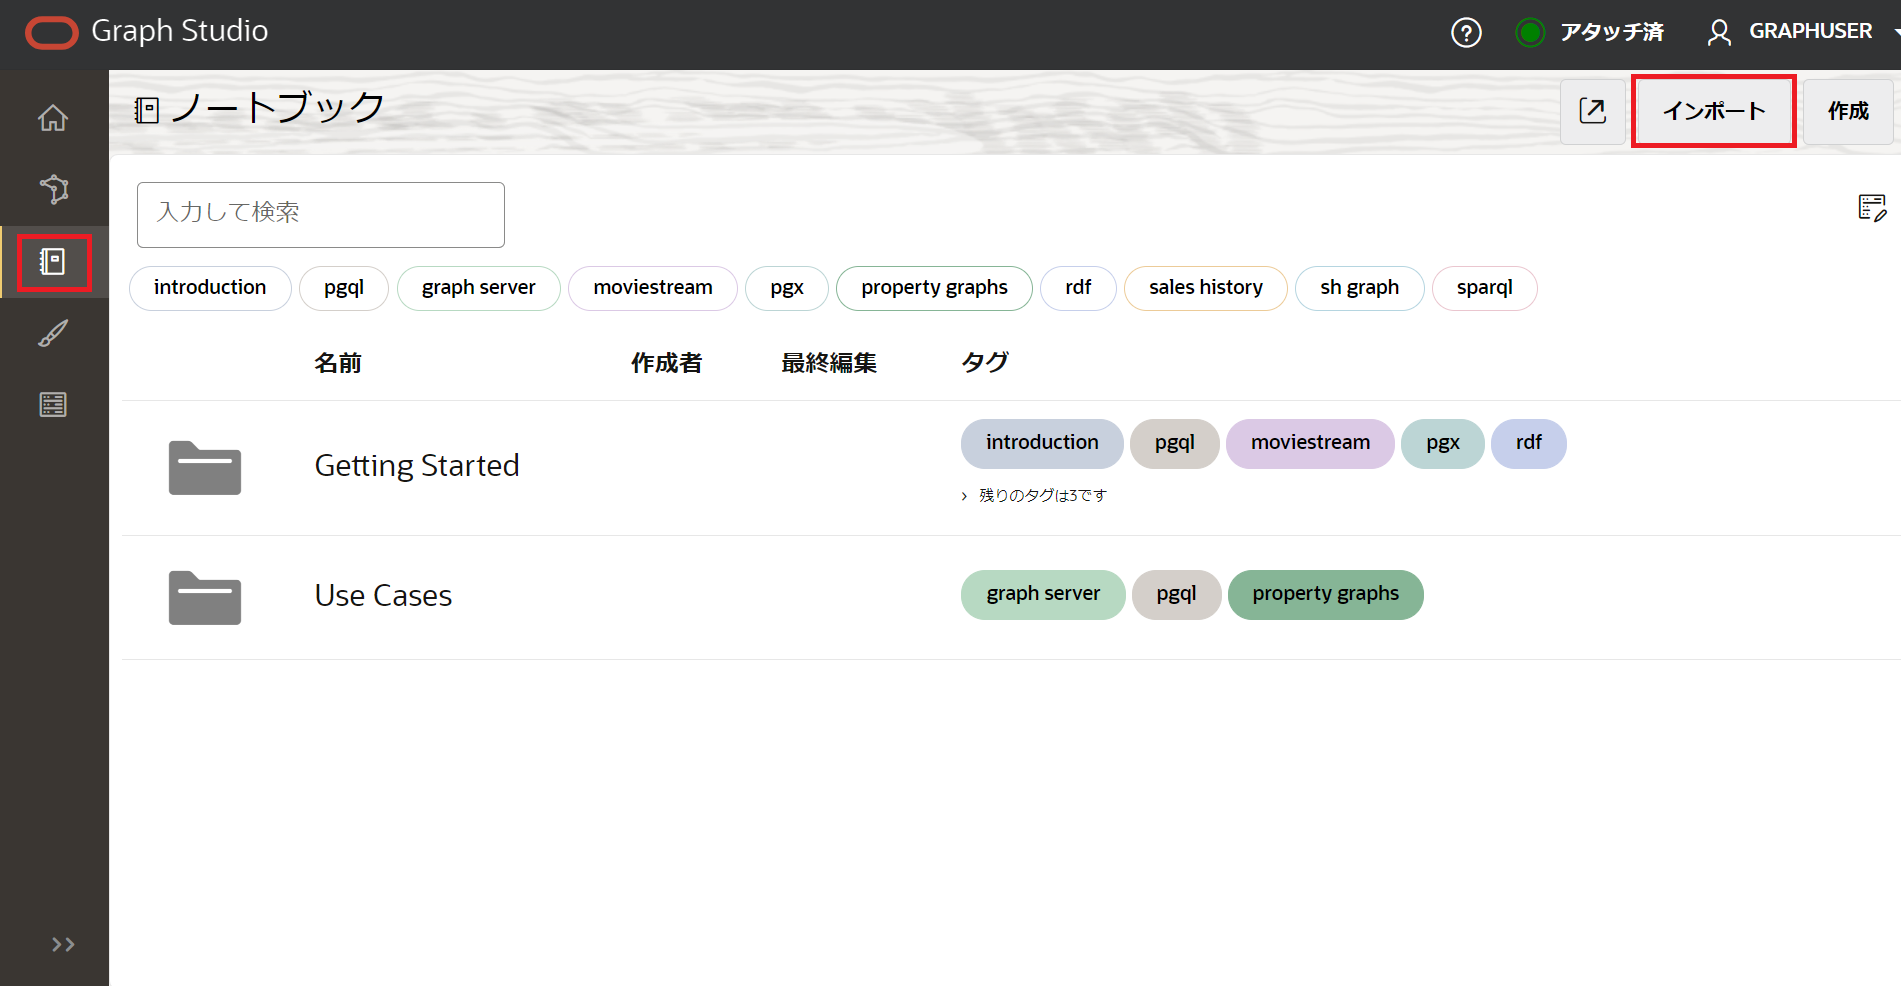Open the Jobs list icon in sidebar
Viewport: 1901px width, 986px height.
(x=53, y=405)
